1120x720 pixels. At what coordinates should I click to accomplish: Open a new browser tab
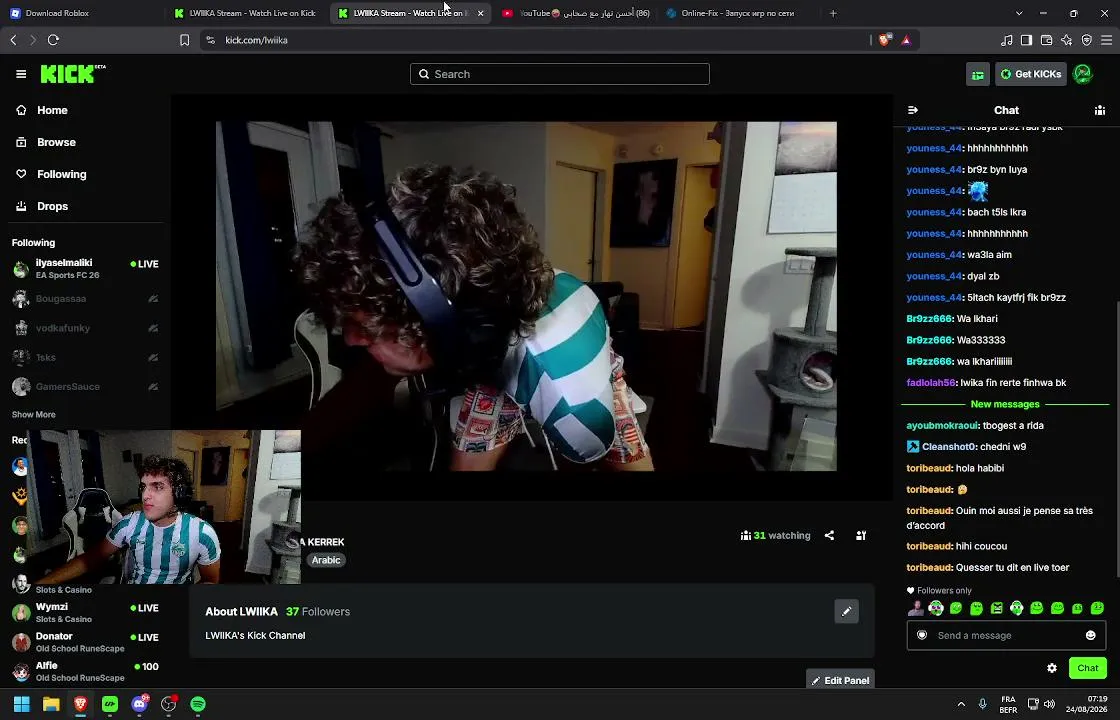(x=833, y=13)
